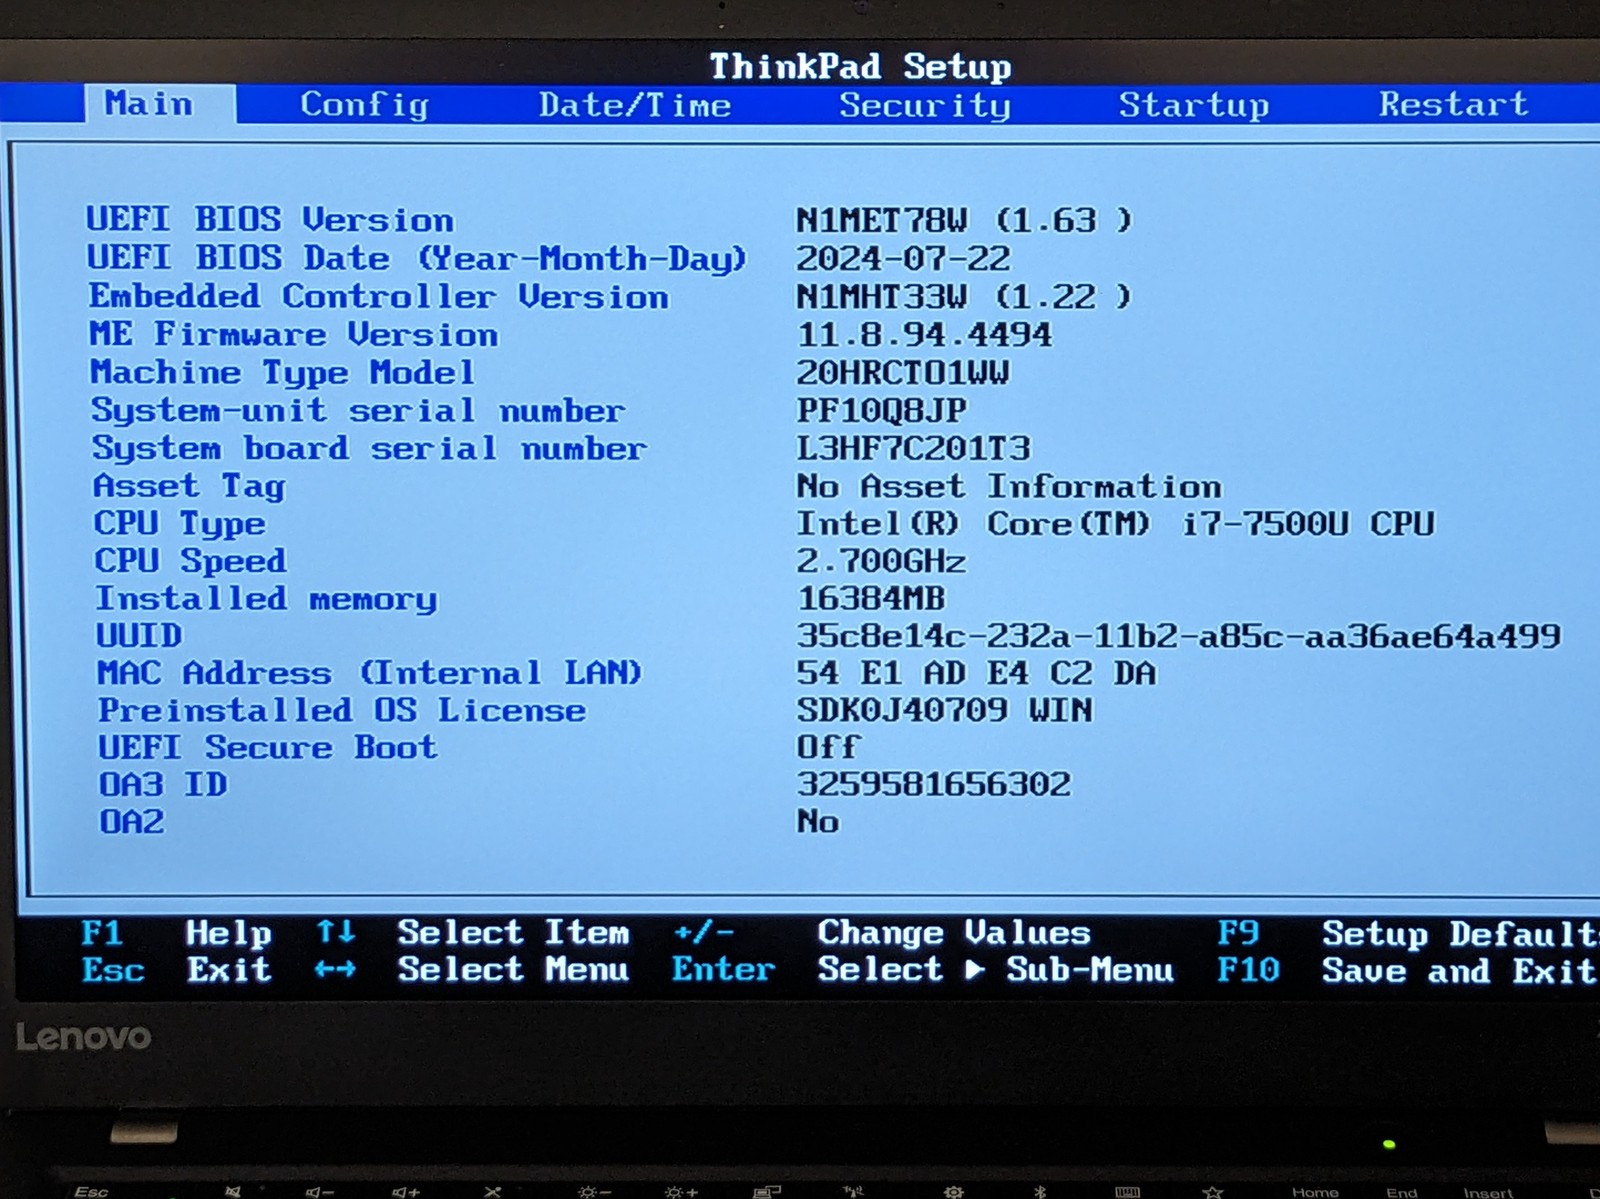Screen dimensions: 1600x1199
Task: Select UEFI Secure Boot value Off
Action: pos(828,747)
